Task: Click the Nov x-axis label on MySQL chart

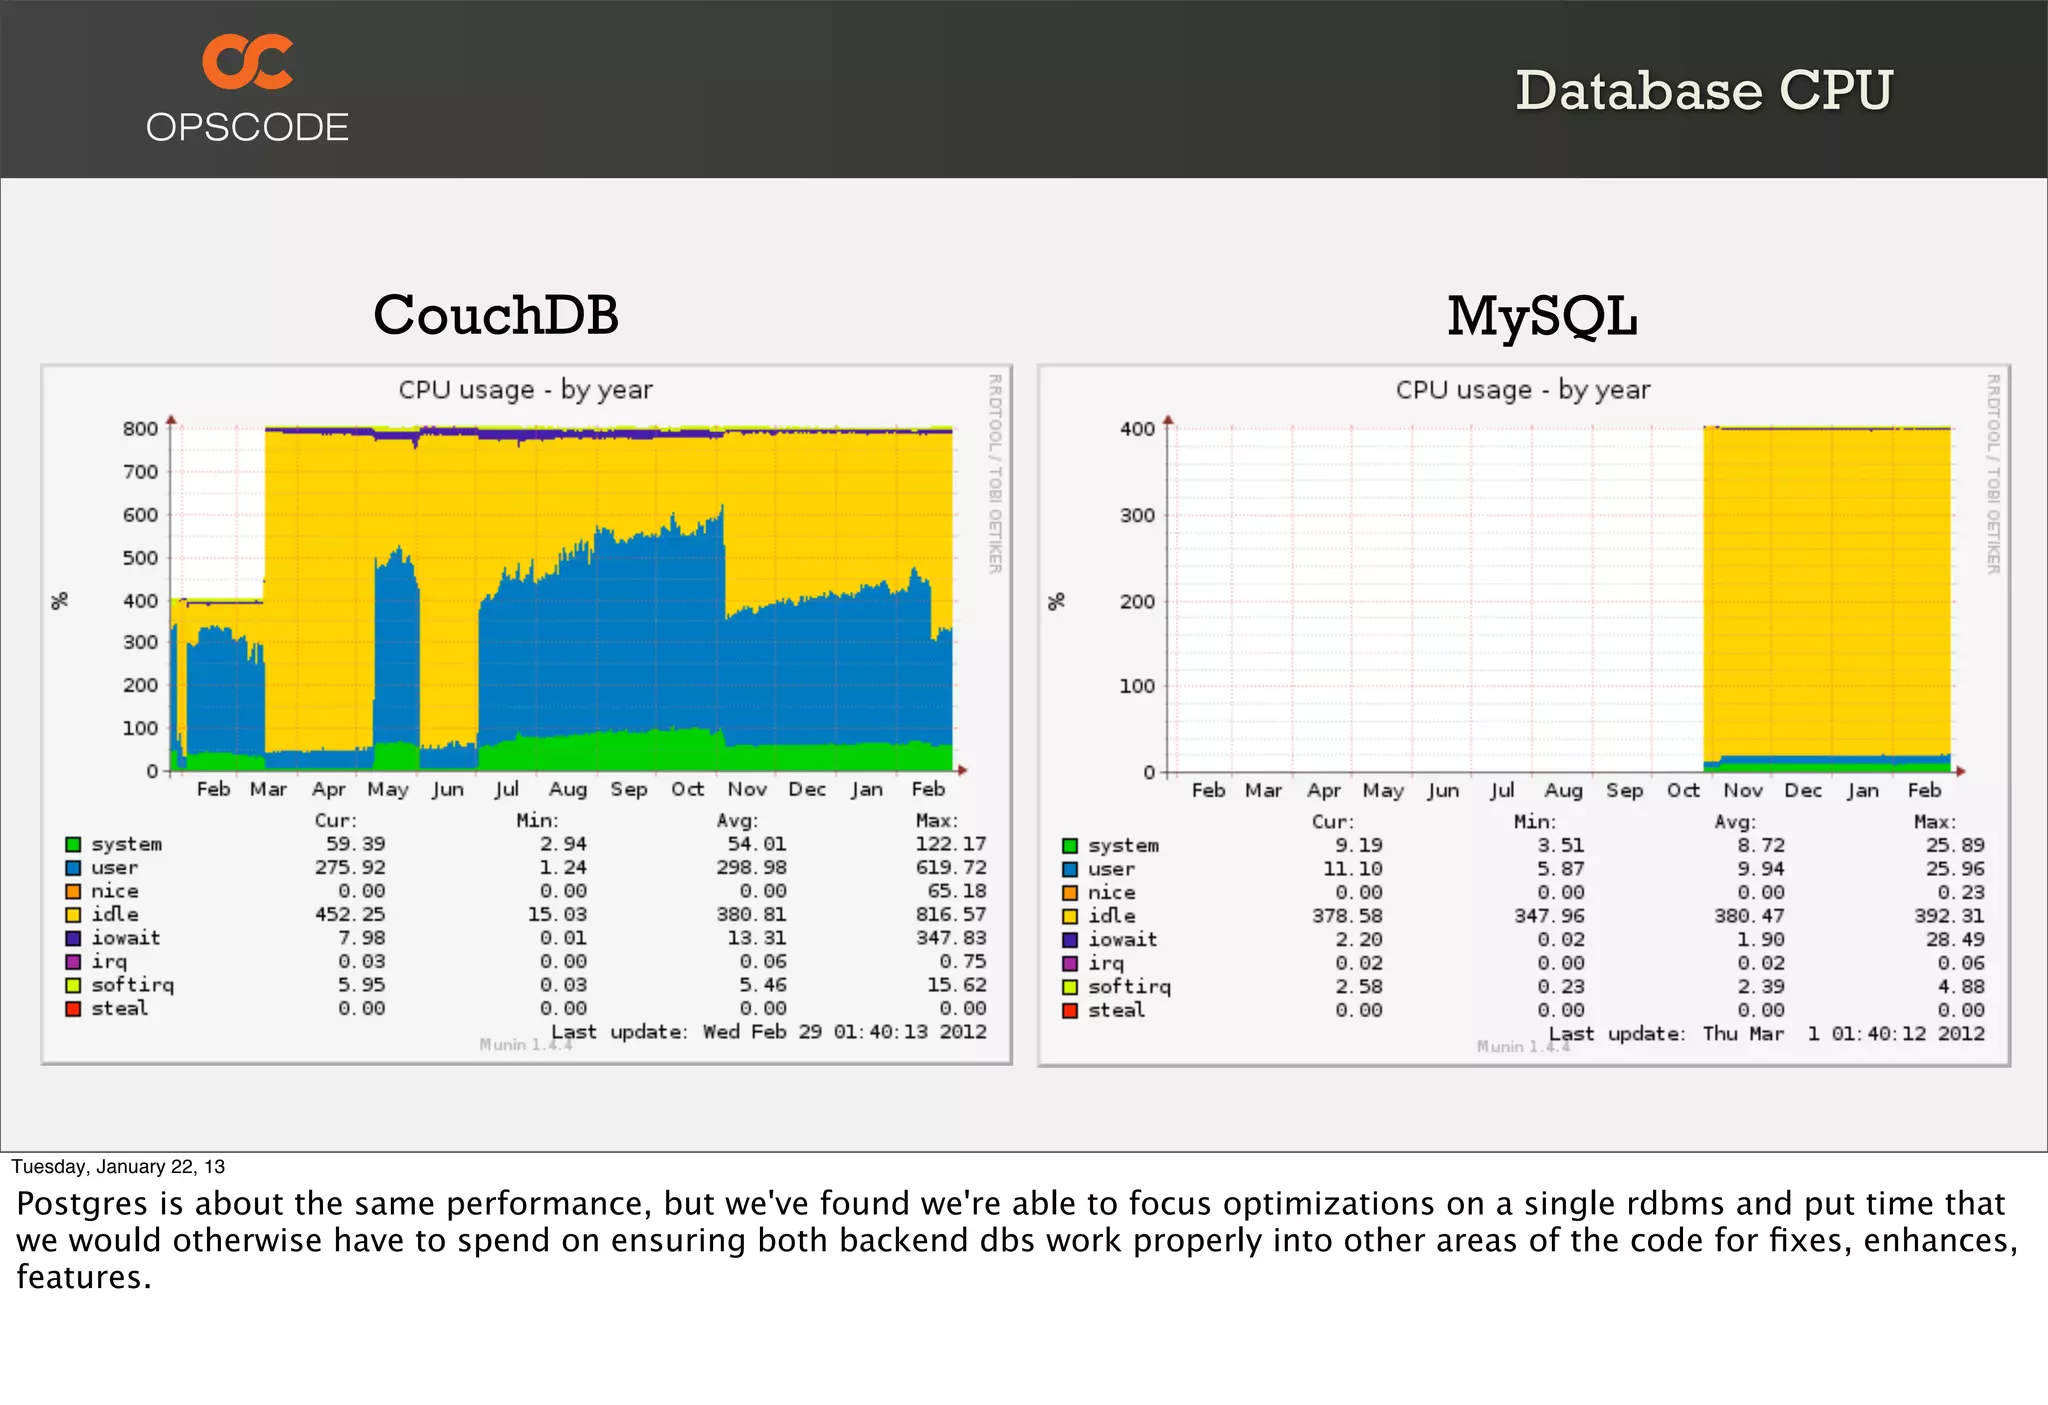Action: 1743,790
